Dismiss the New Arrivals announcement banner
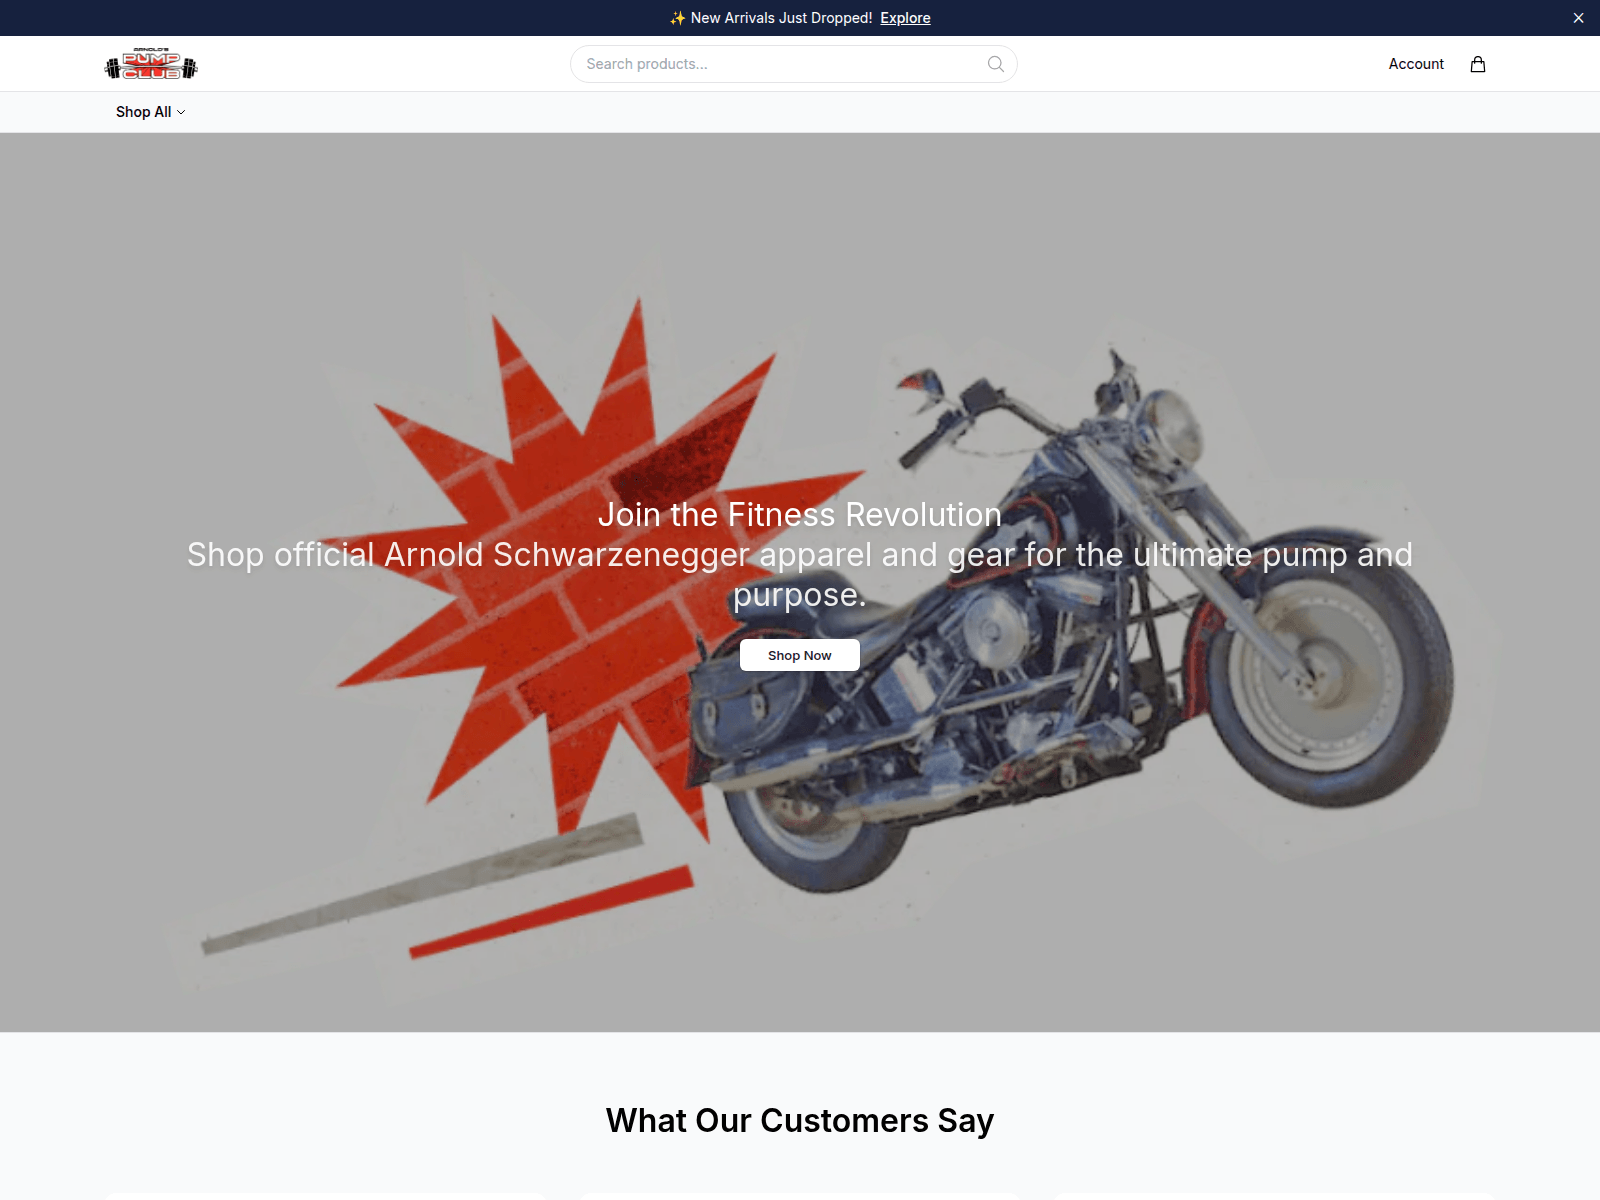Image resolution: width=1600 pixels, height=1200 pixels. [1578, 18]
